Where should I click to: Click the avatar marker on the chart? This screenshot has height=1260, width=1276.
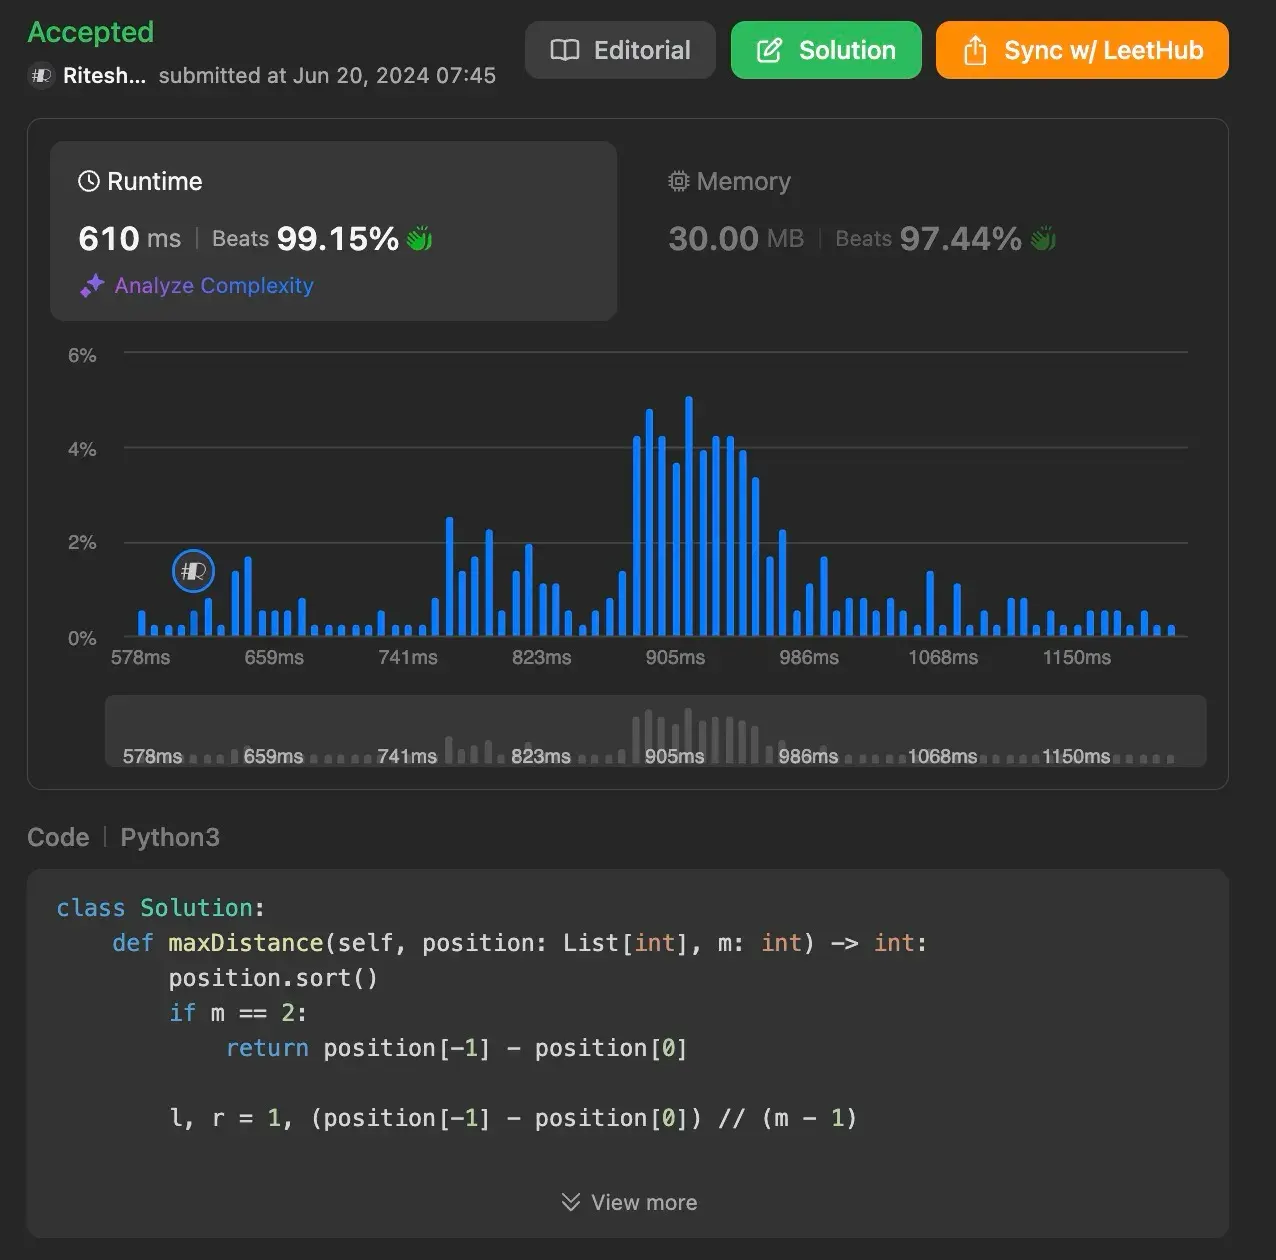(193, 571)
